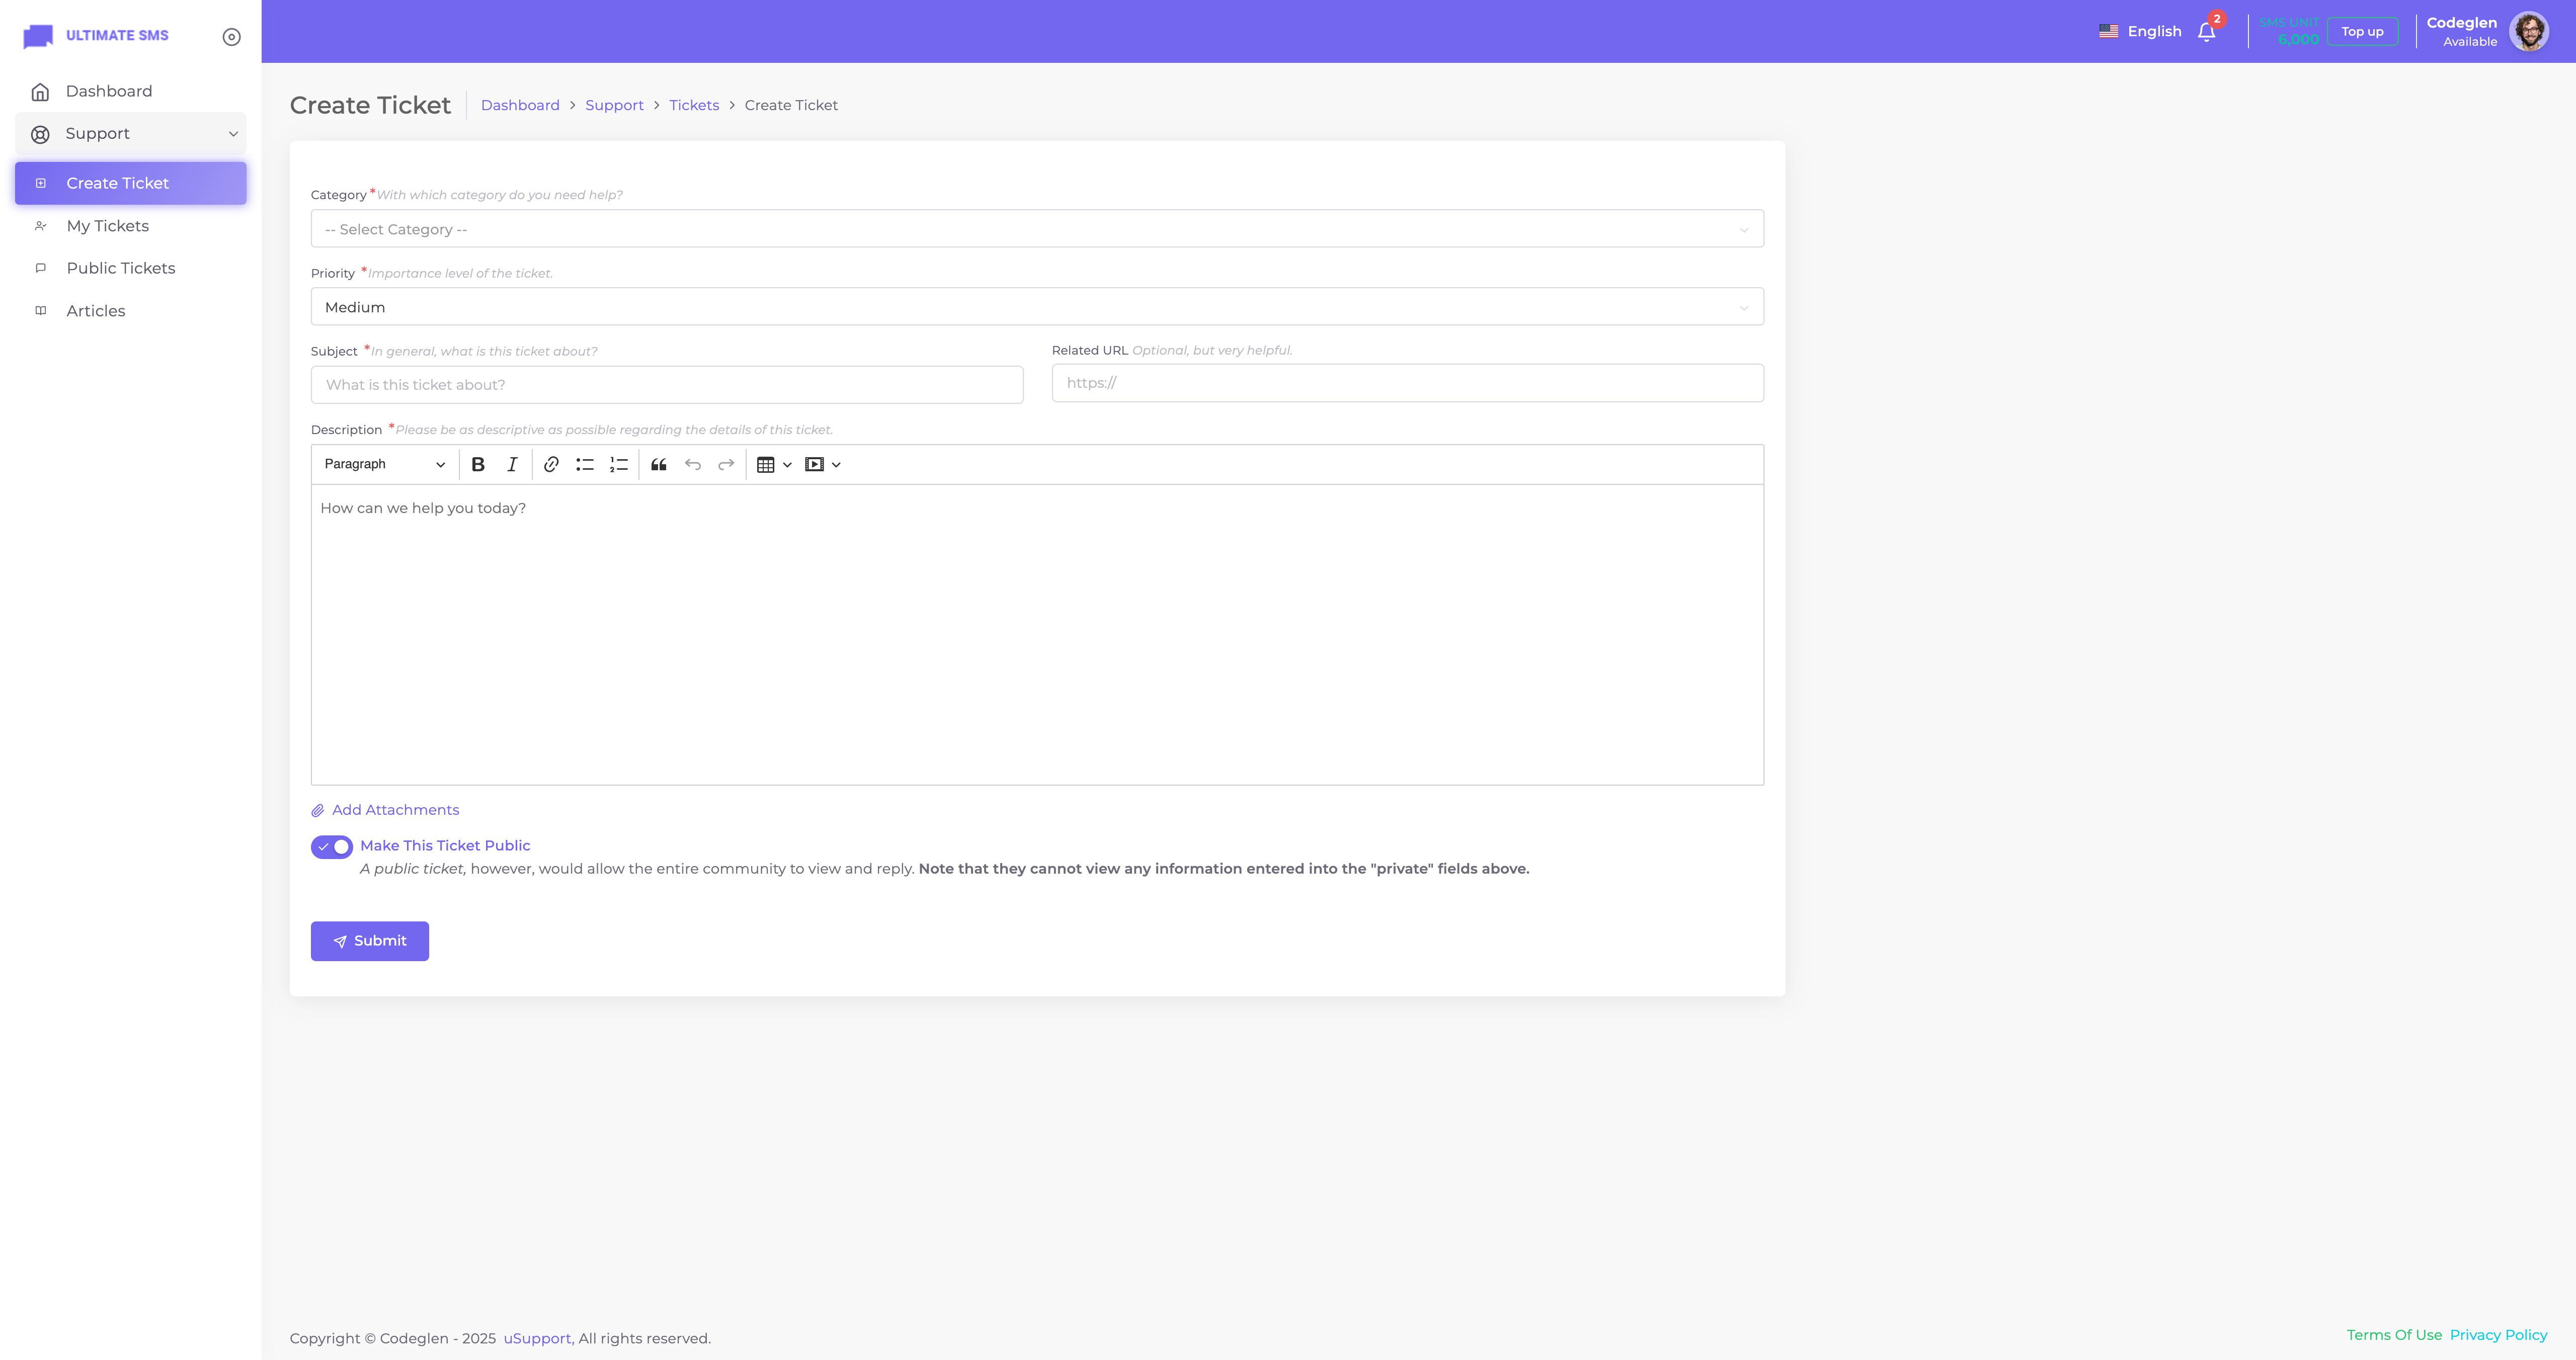Screen dimensions: 2576x1360
Task: Go to Public Tickets page
Action: pyautogui.click(x=121, y=268)
